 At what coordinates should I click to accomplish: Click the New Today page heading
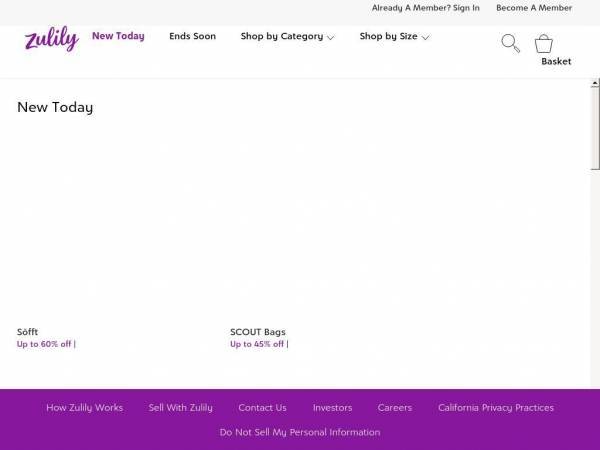55,107
